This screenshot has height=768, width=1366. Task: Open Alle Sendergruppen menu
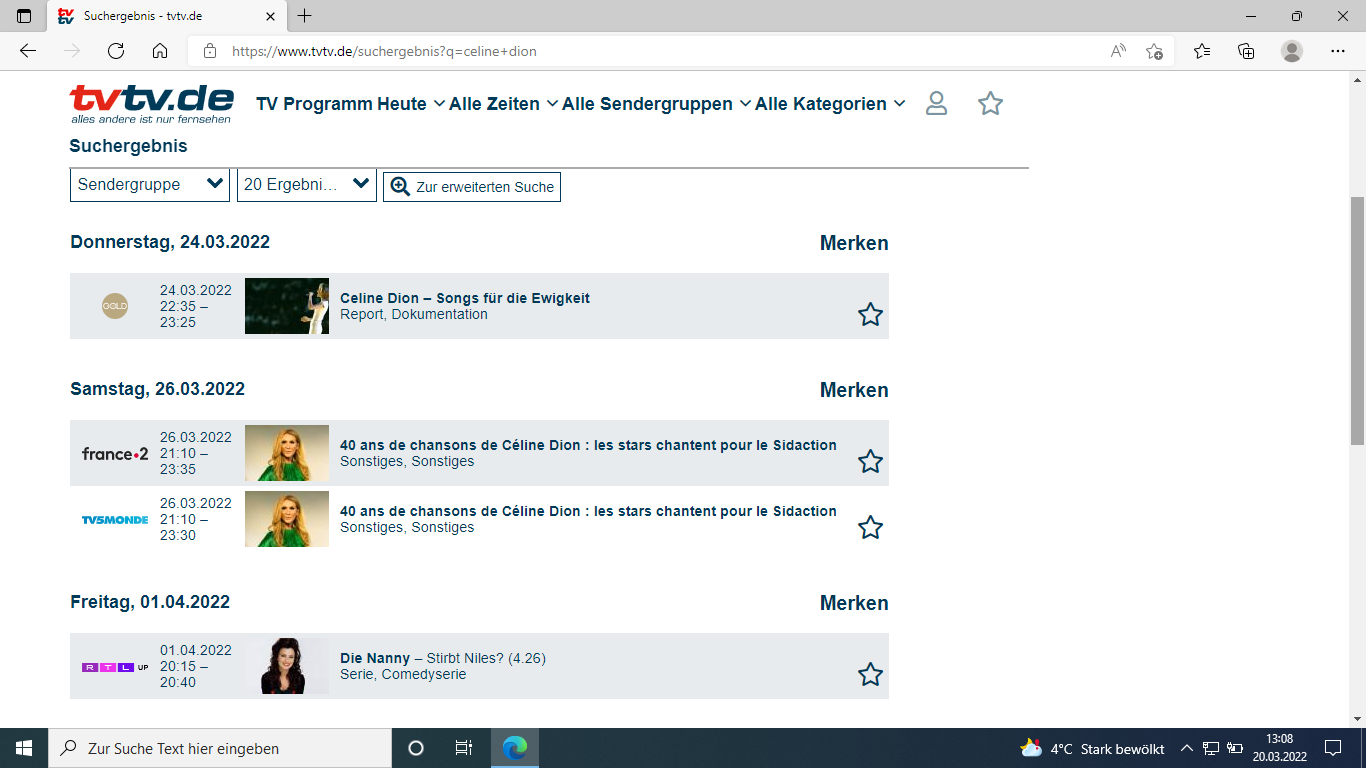[x=657, y=104]
